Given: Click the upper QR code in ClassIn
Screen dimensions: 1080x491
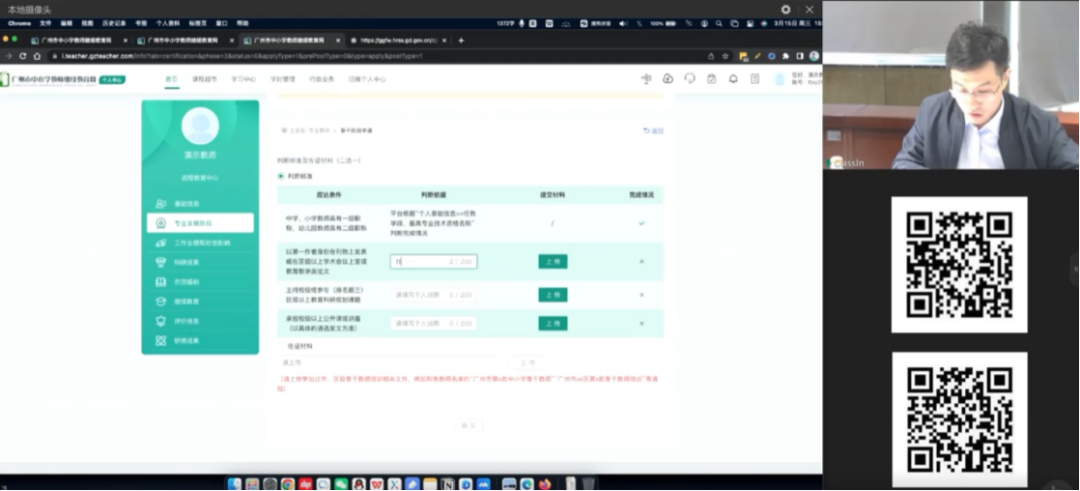Looking at the screenshot, I should pyautogui.click(x=959, y=264).
